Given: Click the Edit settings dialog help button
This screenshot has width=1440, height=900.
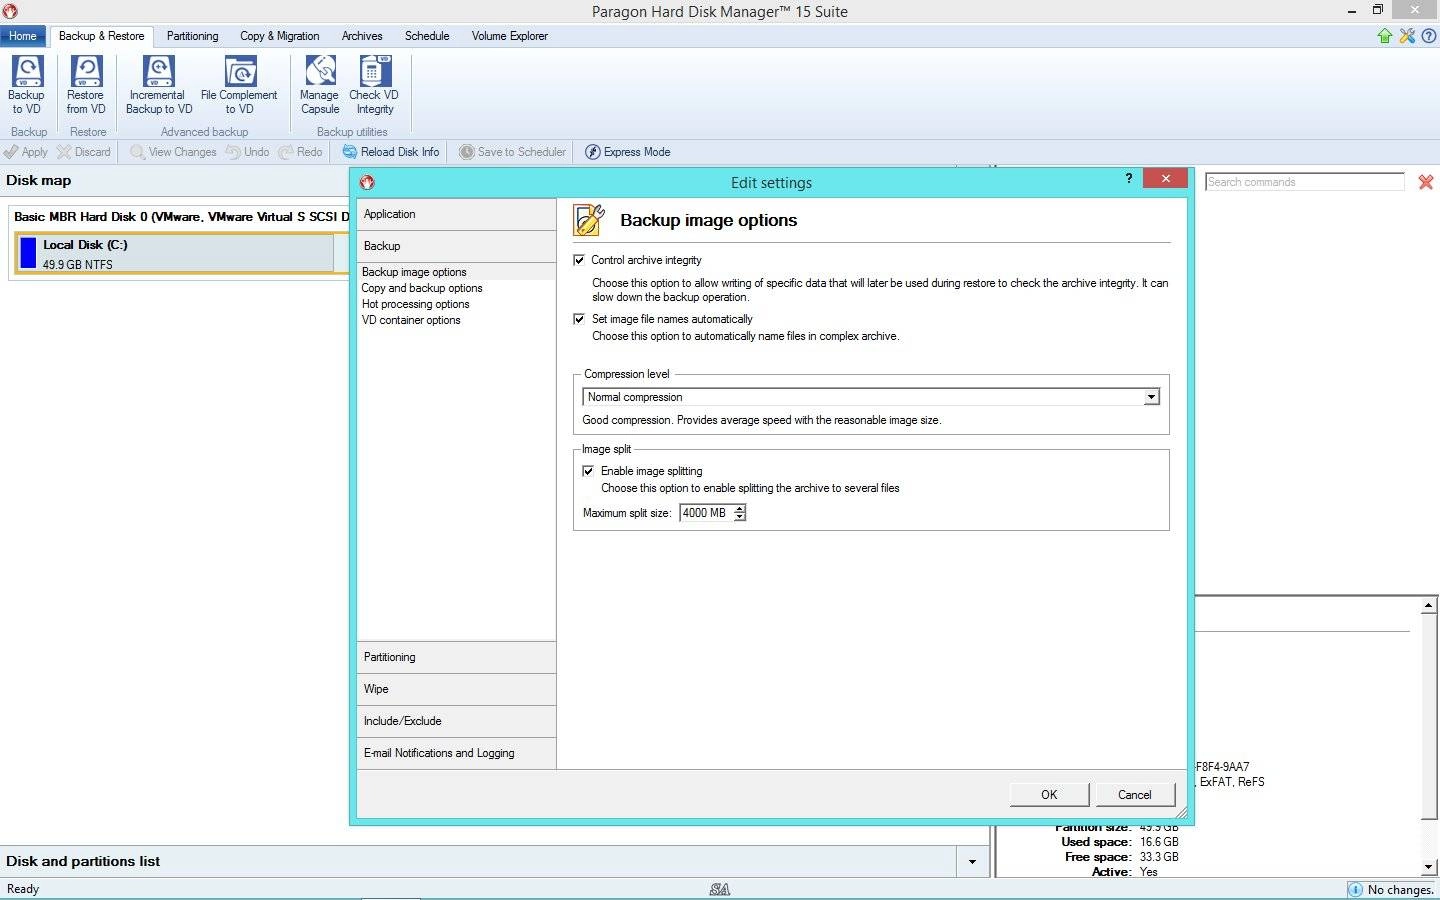Looking at the screenshot, I should [1129, 178].
